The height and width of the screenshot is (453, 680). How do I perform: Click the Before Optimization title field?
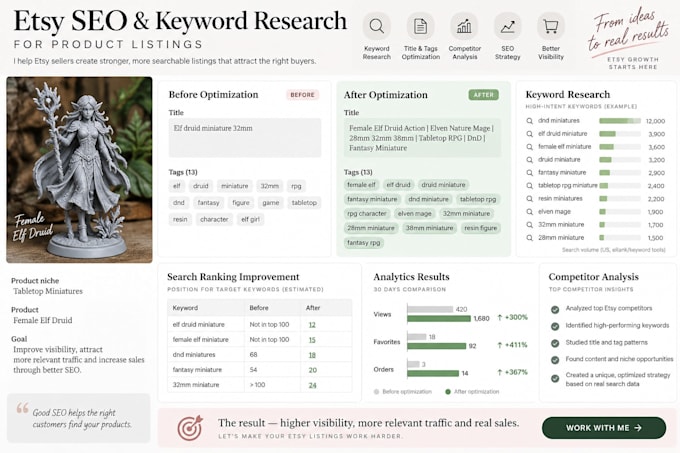coord(245,138)
